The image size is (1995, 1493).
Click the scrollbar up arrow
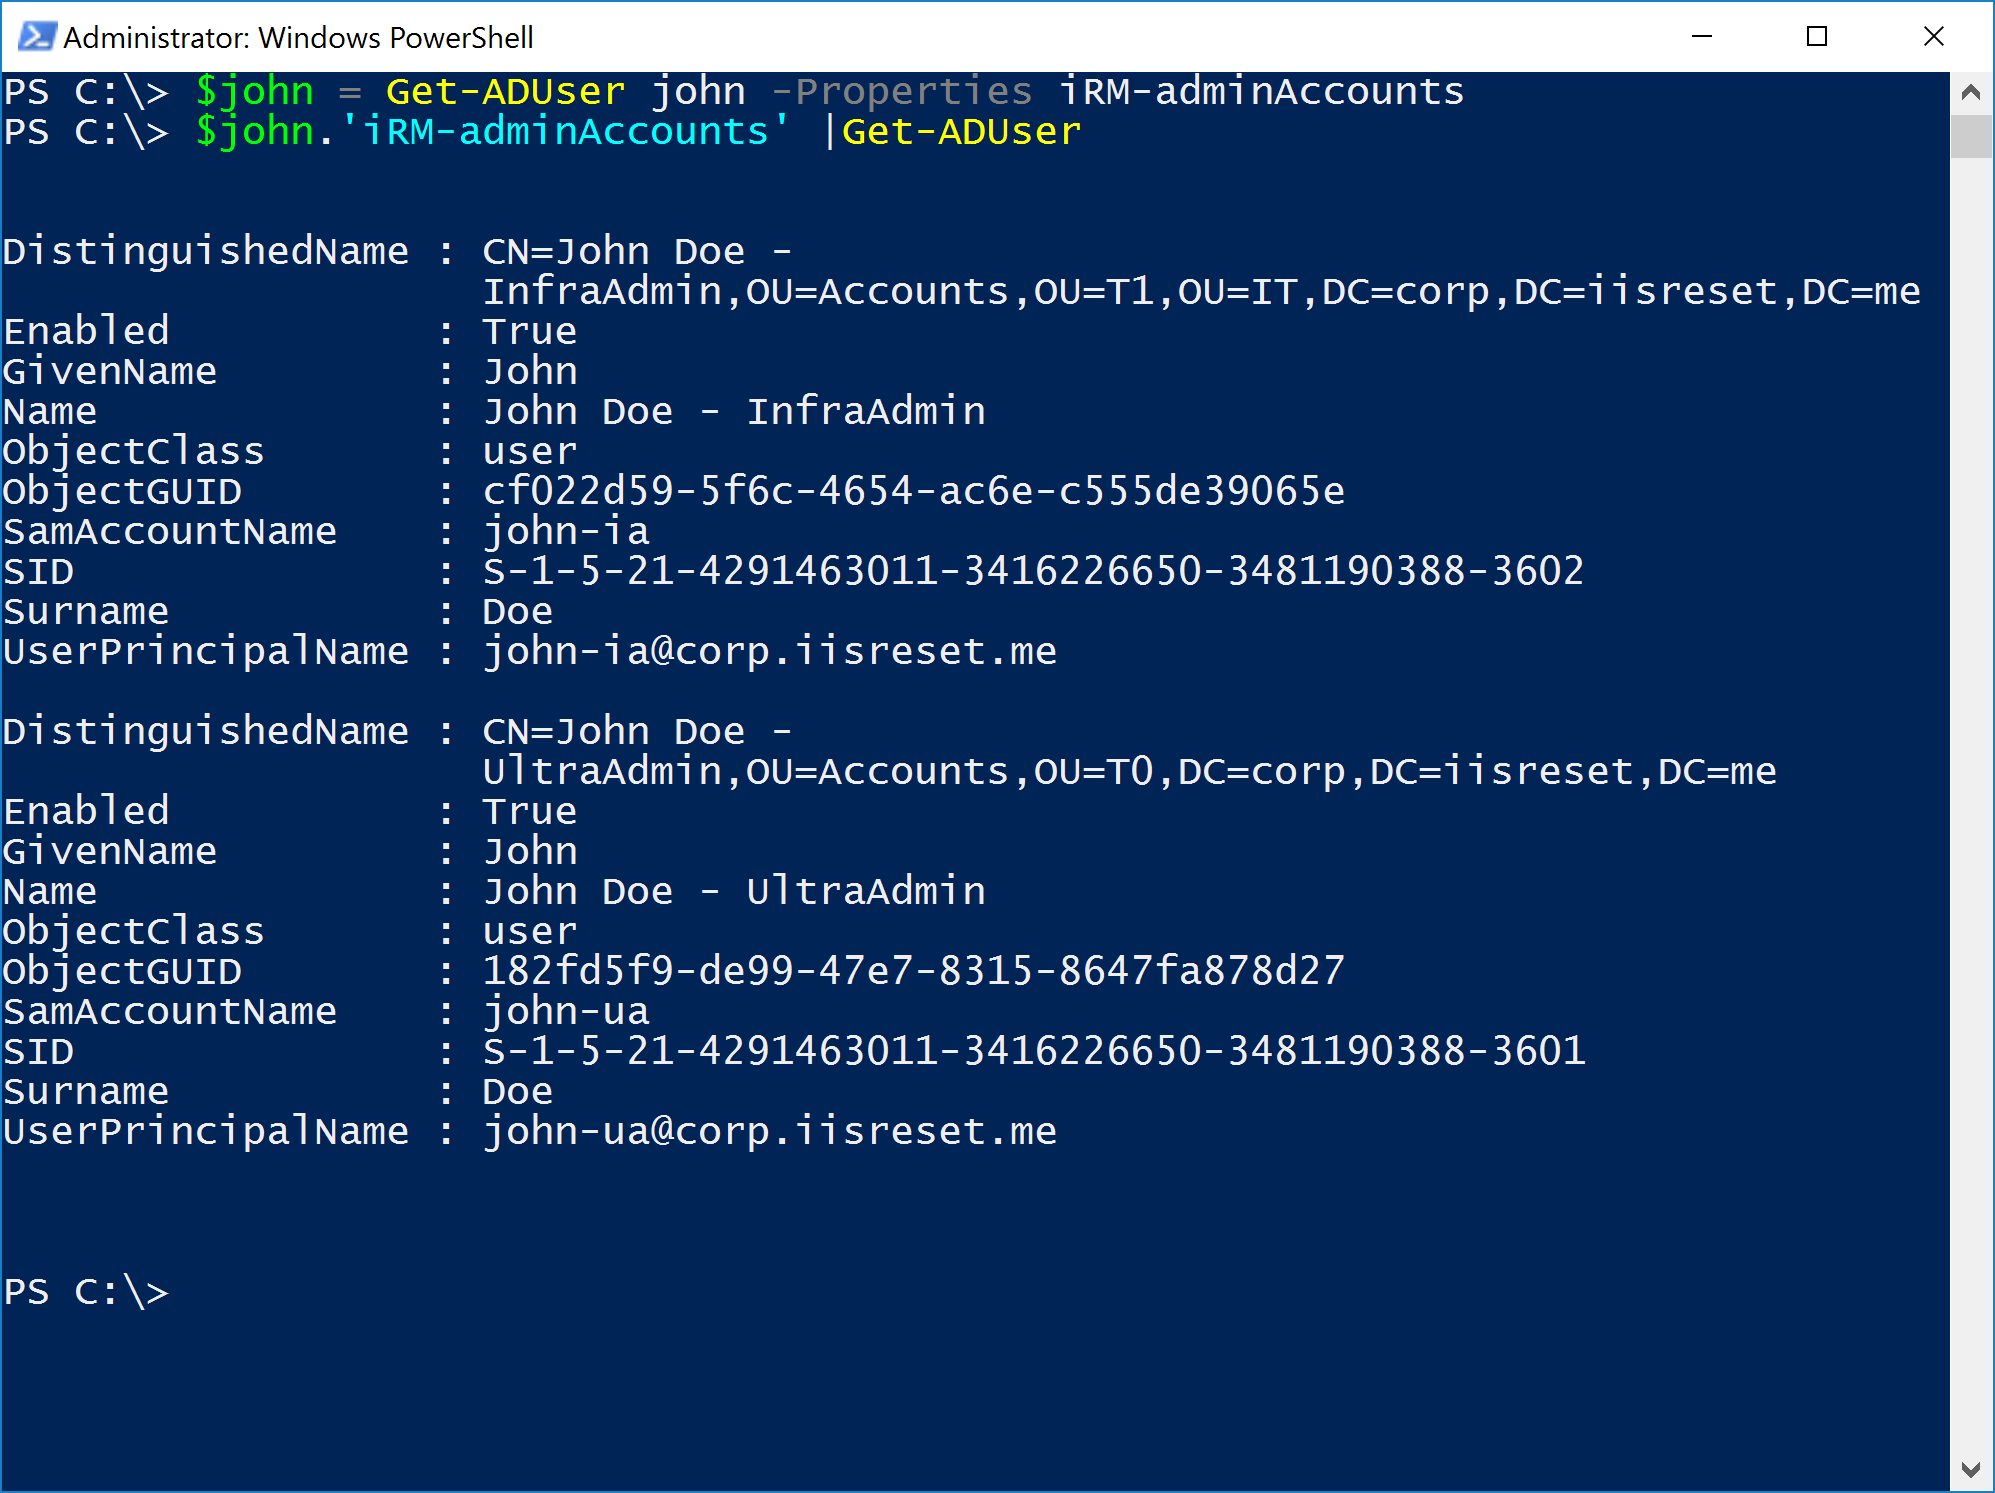click(1971, 93)
